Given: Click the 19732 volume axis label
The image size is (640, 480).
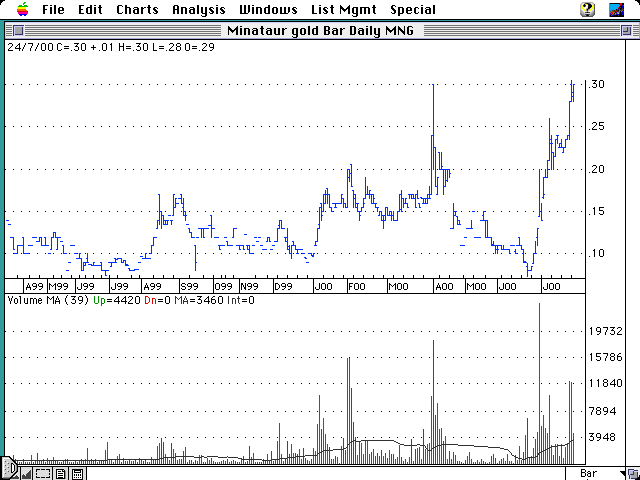Looking at the screenshot, I should [606, 331].
